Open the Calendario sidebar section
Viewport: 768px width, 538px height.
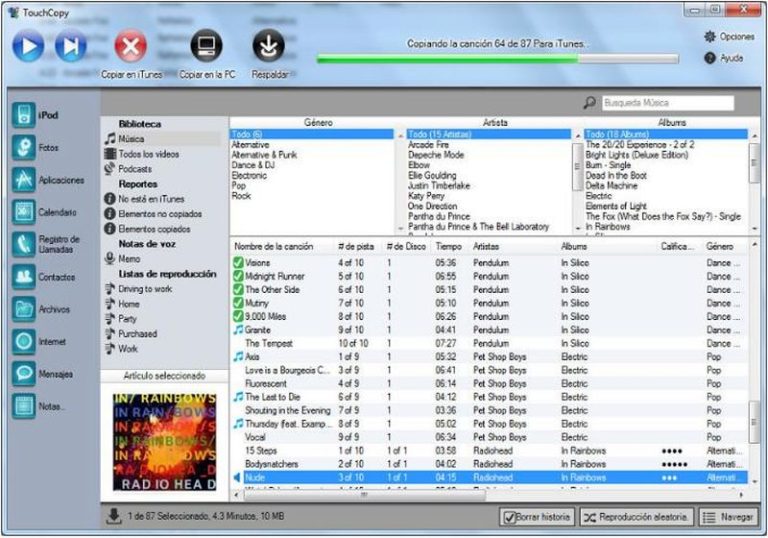[25, 212]
